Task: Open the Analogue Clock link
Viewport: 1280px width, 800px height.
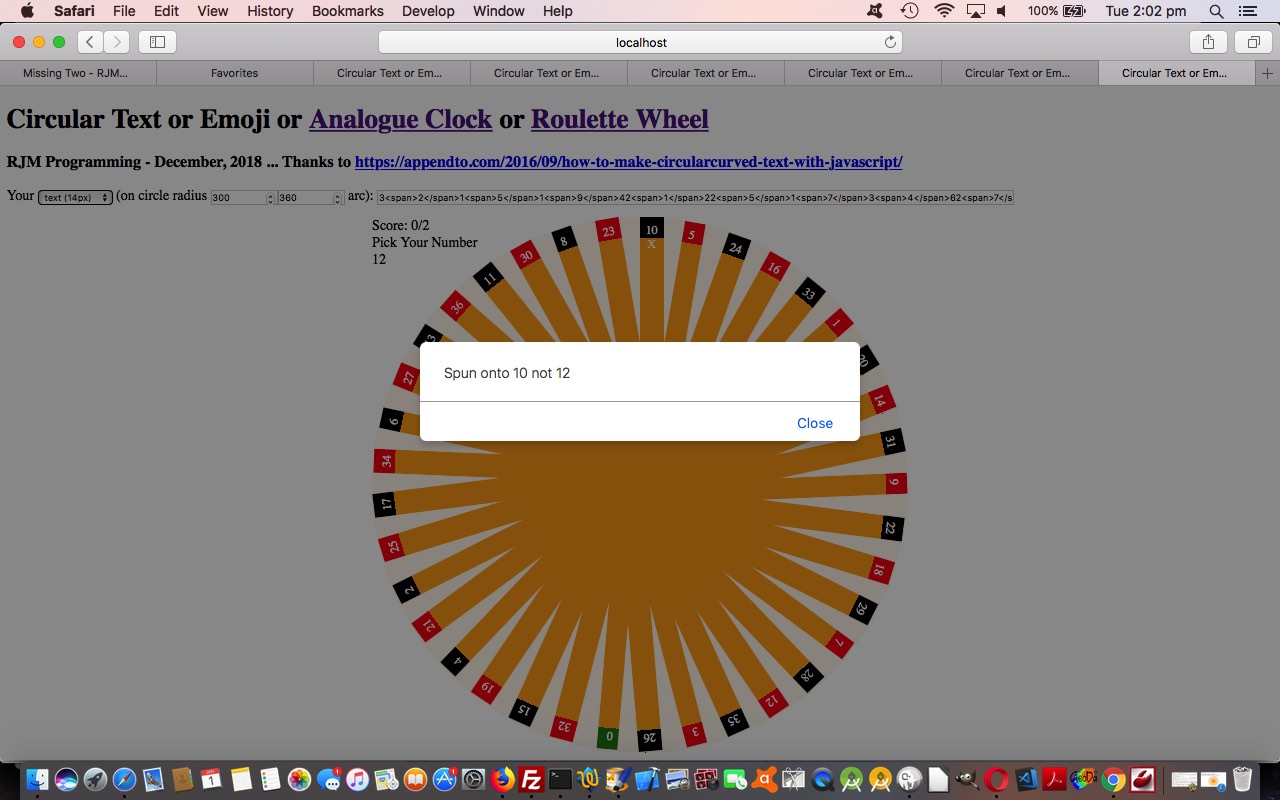Action: (x=400, y=119)
